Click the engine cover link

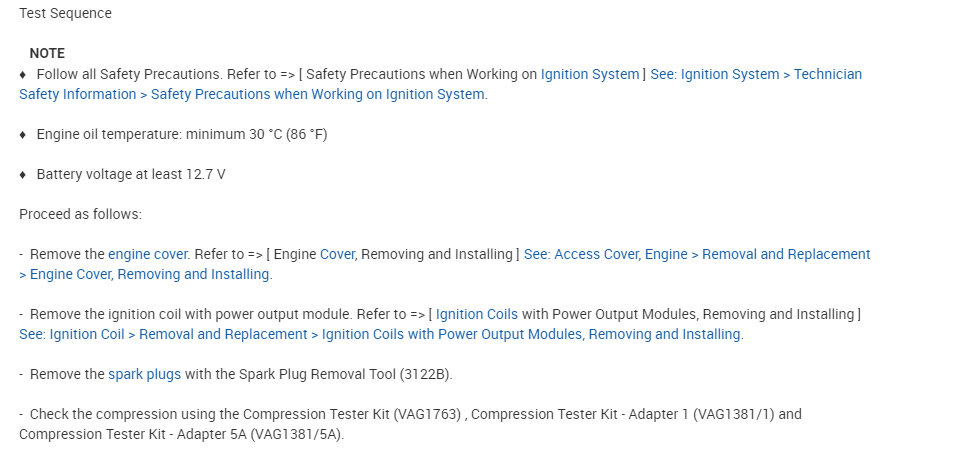(144, 254)
